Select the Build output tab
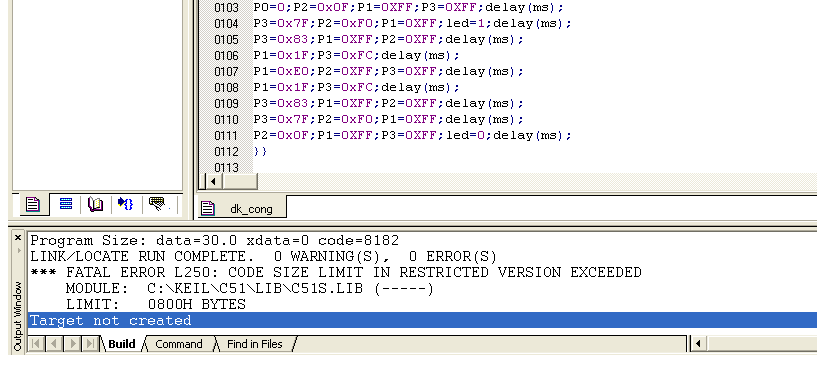The width and height of the screenshot is (817, 384). (x=121, y=344)
